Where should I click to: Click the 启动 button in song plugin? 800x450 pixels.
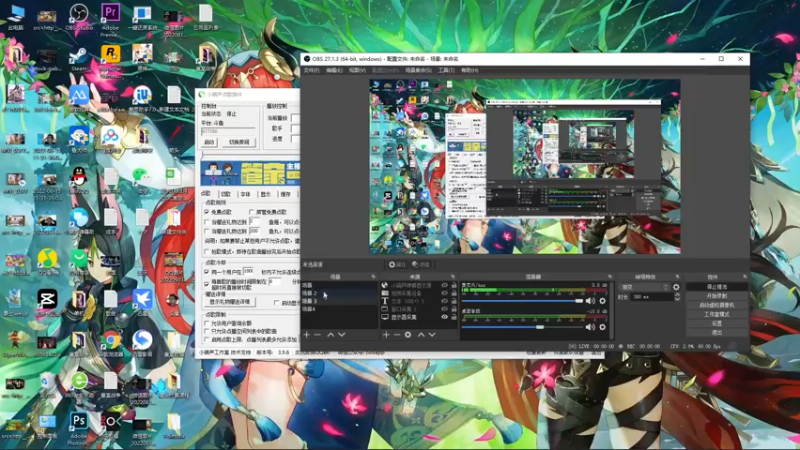tap(209, 142)
